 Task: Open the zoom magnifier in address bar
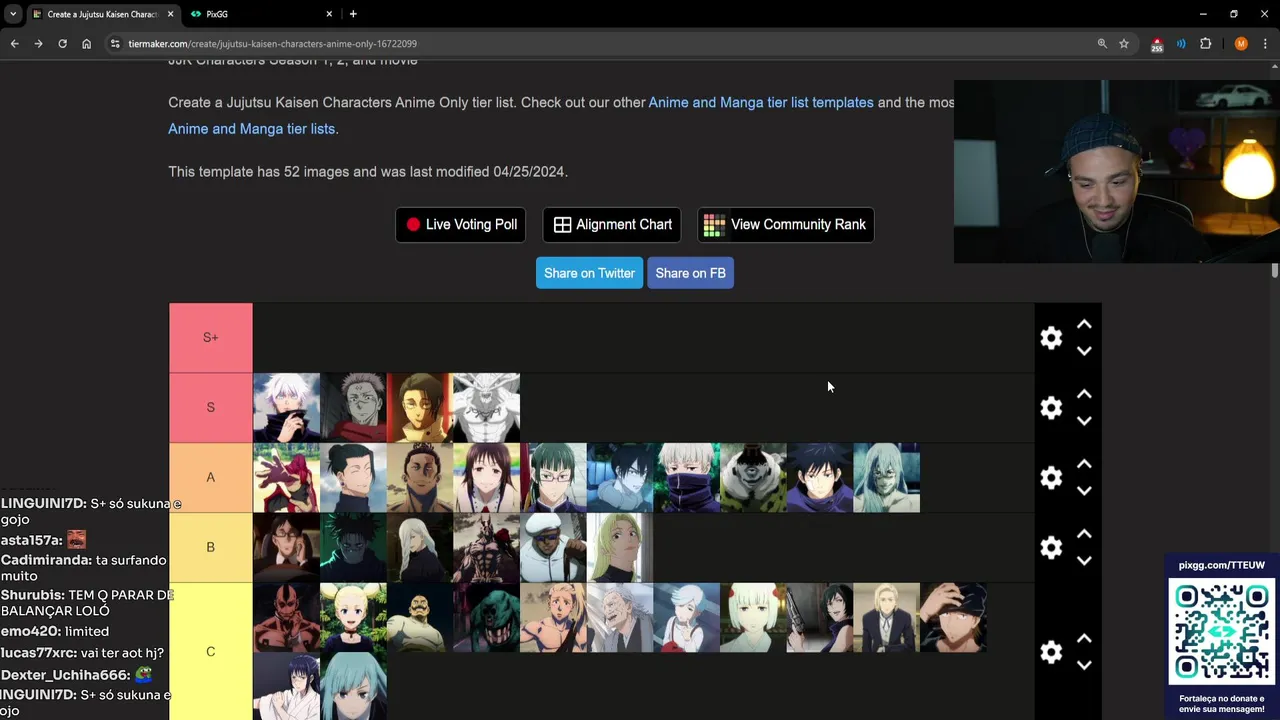pos(1102,44)
